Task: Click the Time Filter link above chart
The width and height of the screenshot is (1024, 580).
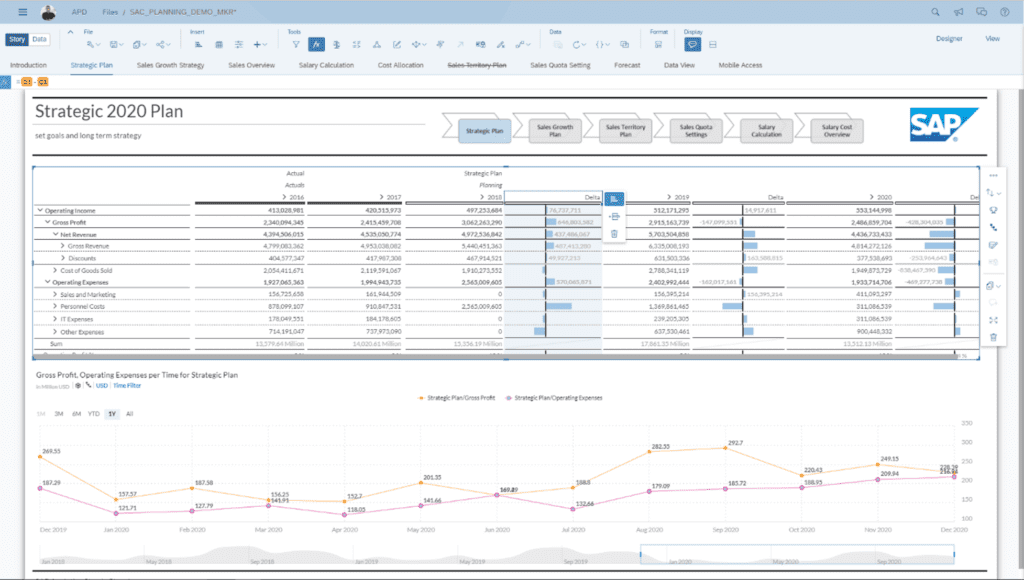Action: point(127,385)
